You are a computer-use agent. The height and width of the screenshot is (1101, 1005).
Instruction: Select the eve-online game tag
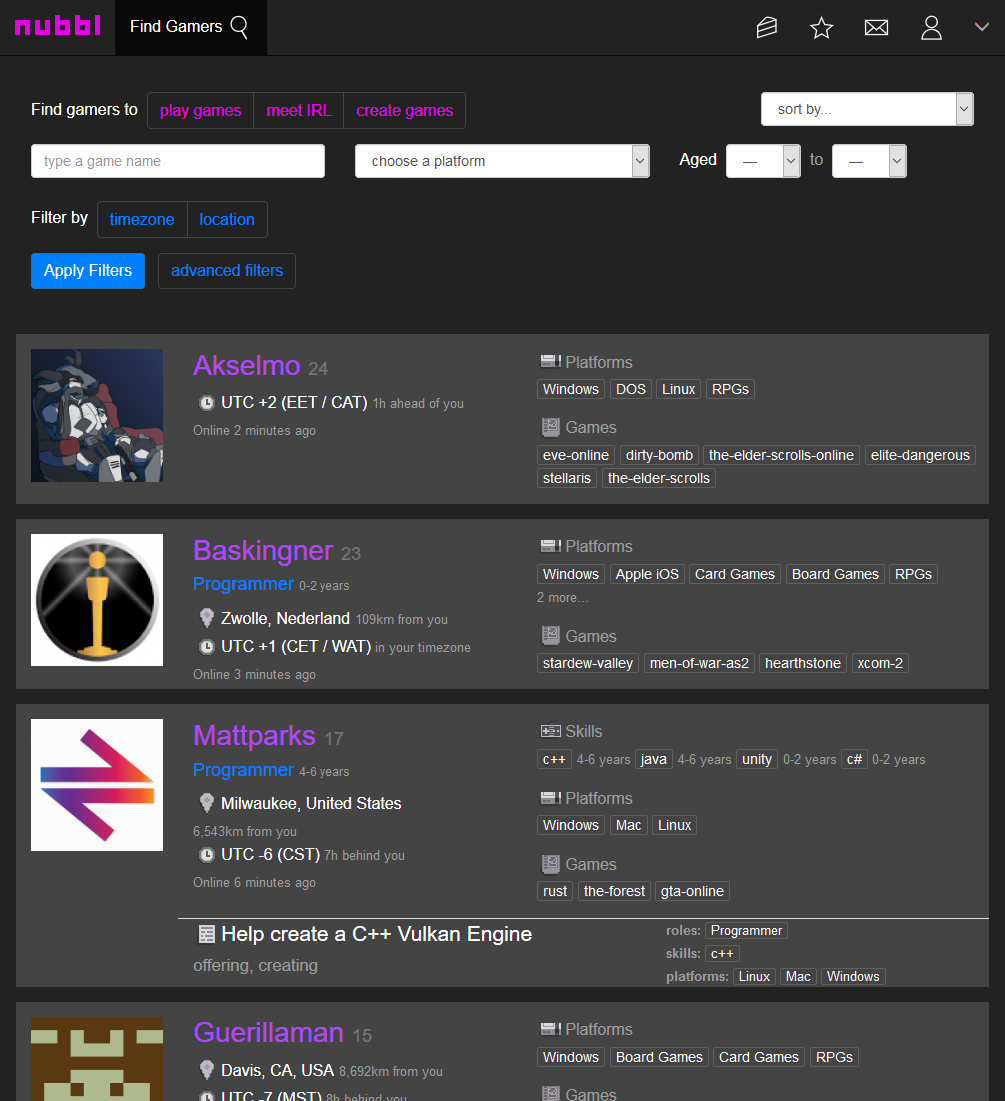point(576,455)
